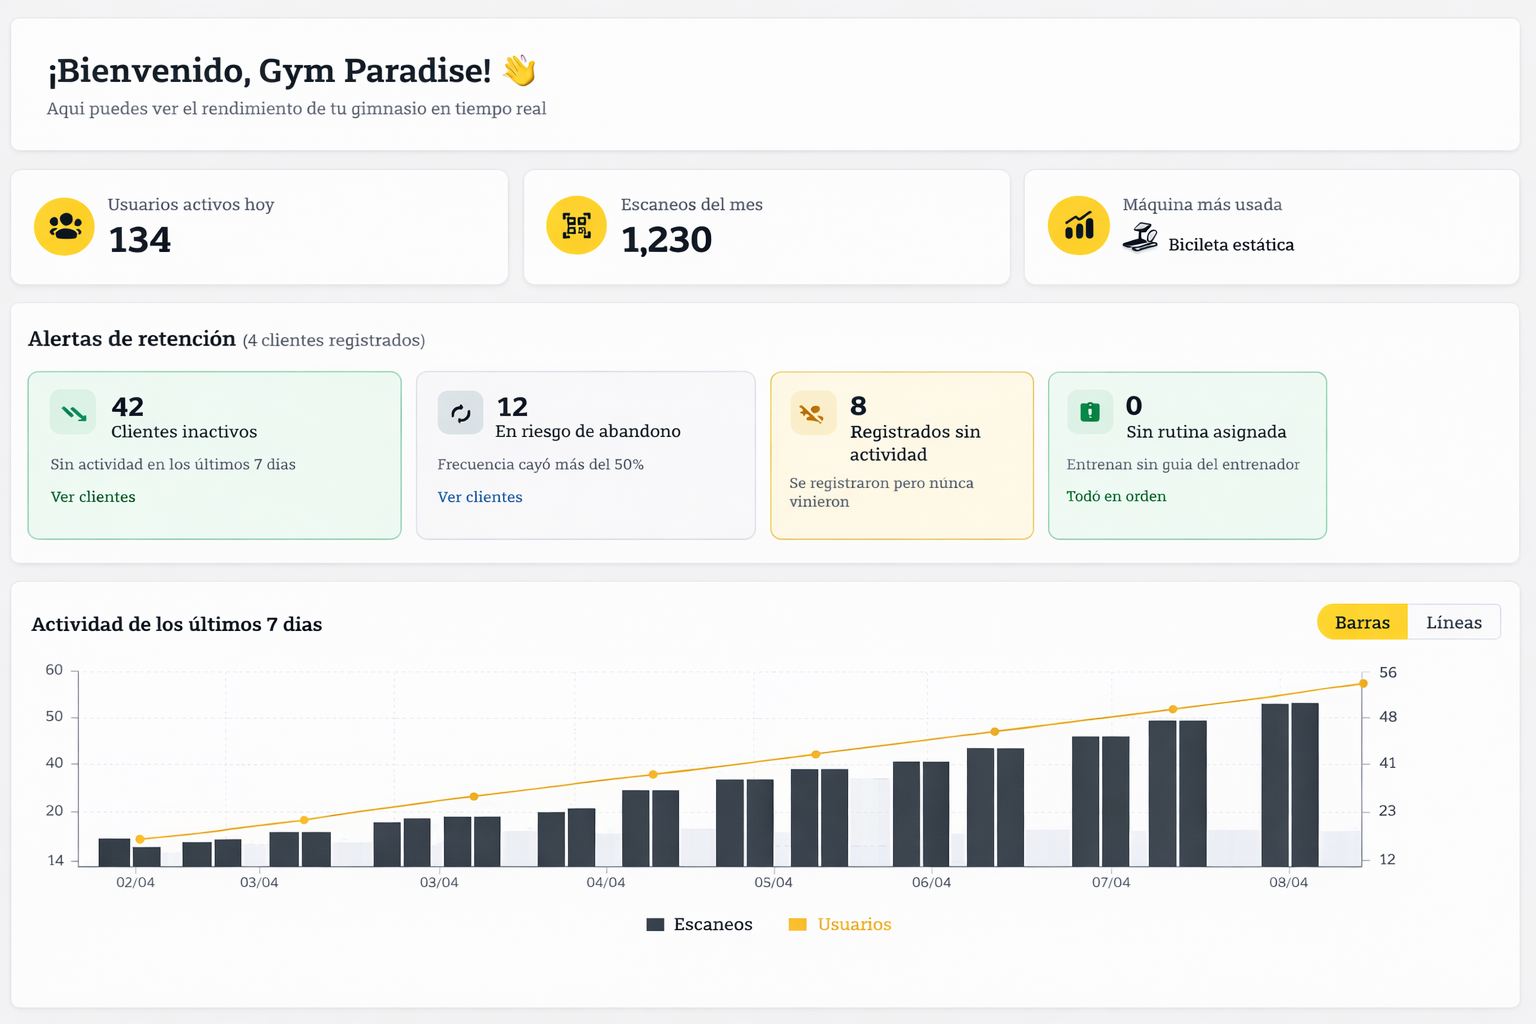
Task: Click the active users people icon
Action: [x=64, y=226]
